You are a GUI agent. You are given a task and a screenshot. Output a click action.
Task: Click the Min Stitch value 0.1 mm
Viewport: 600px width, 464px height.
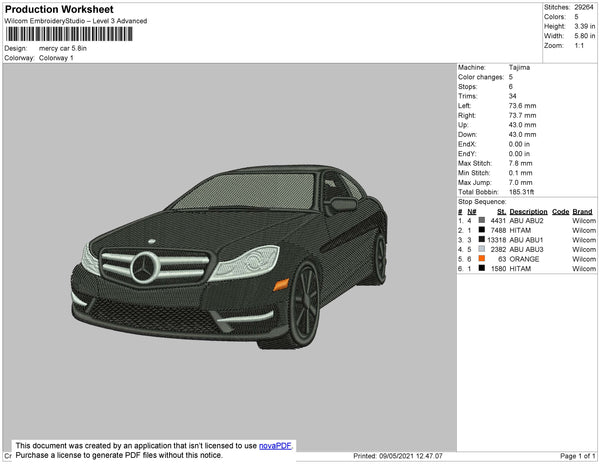coord(520,173)
